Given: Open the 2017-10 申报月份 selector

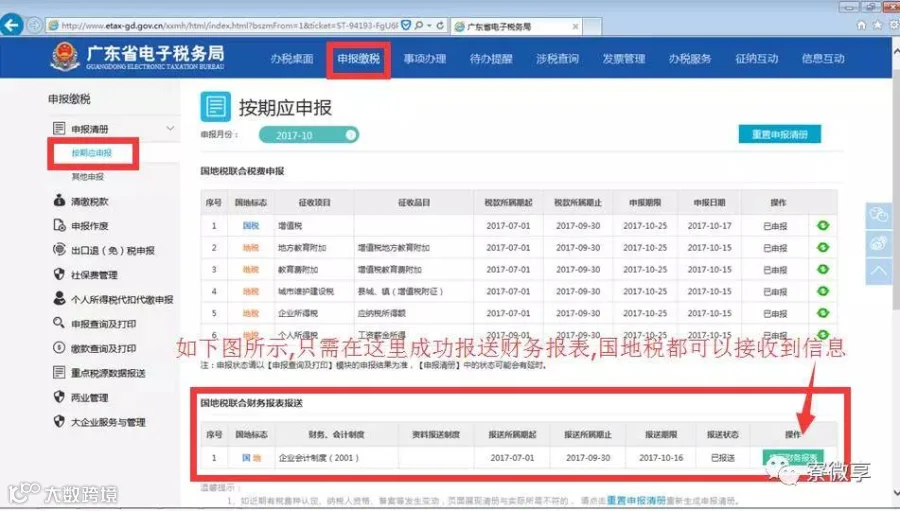Looking at the screenshot, I should point(309,135).
